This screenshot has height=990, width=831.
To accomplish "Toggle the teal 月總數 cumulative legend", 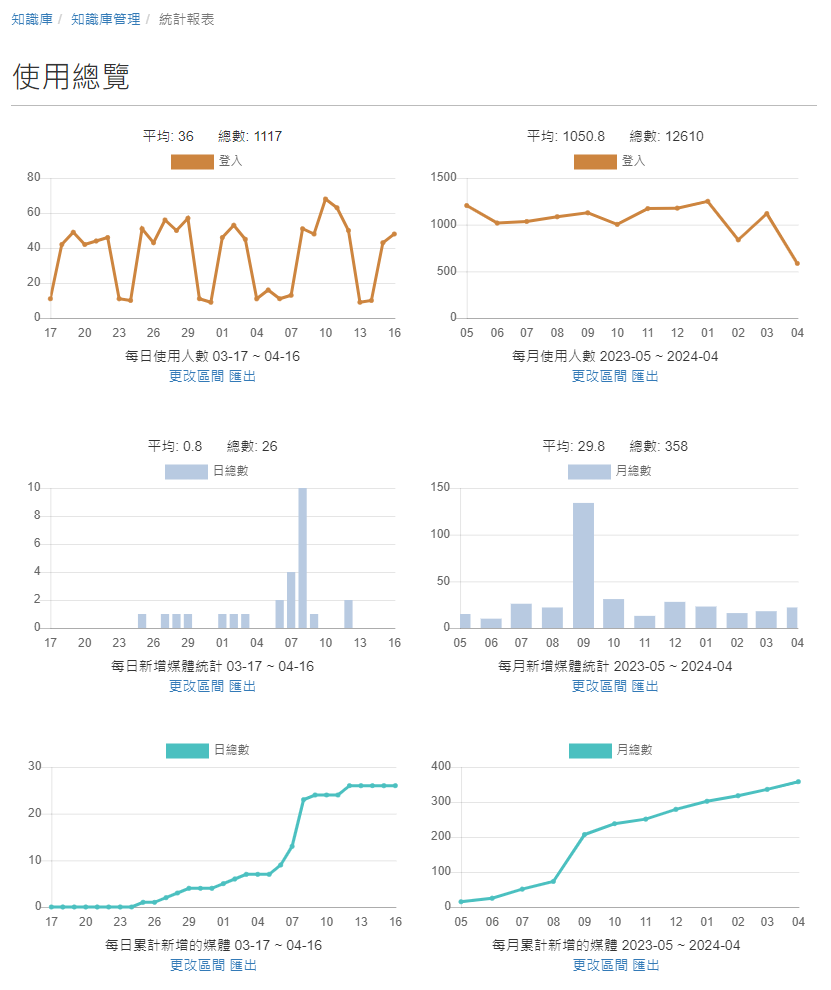I will (611, 751).
